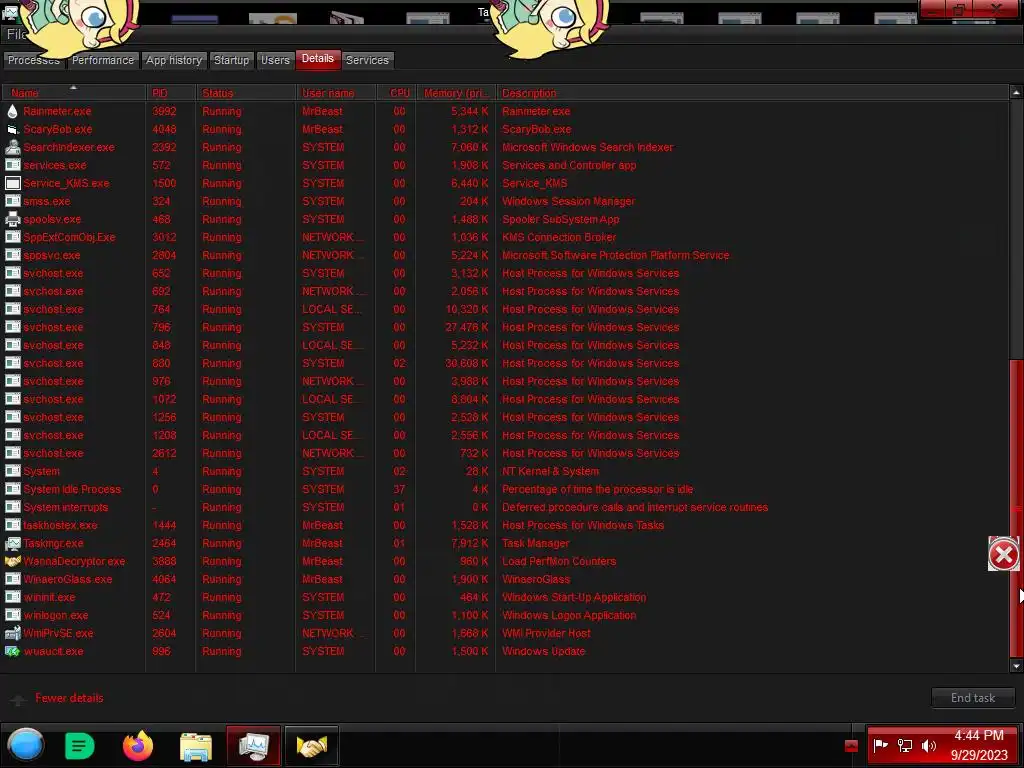This screenshot has height=768, width=1024.
Task: Select the Details tab
Action: [317, 59]
